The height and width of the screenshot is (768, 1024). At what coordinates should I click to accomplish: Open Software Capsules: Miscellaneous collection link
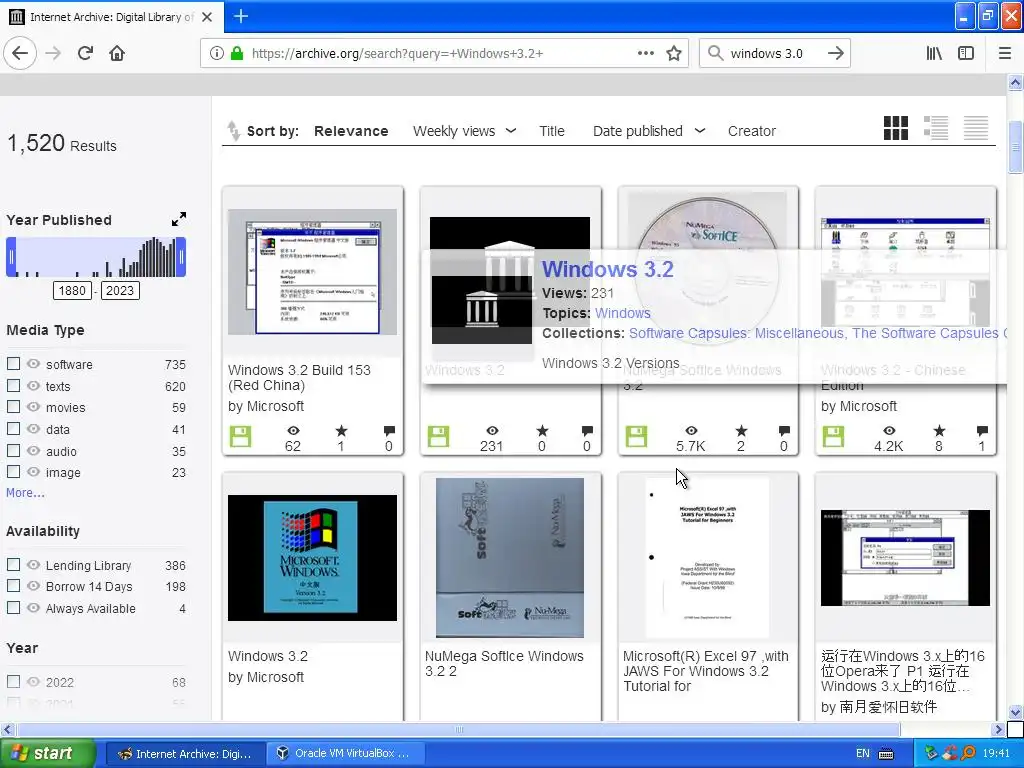coord(736,333)
